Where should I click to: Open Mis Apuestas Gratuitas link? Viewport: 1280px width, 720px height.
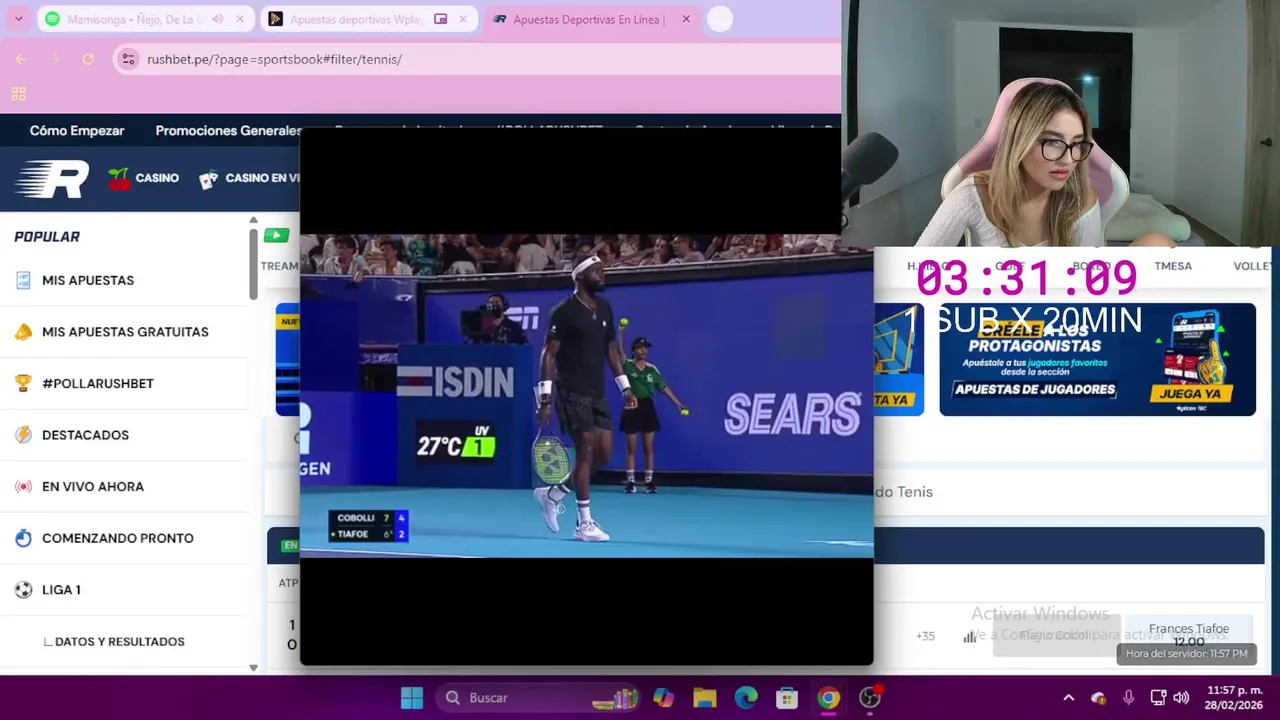[x=125, y=332]
